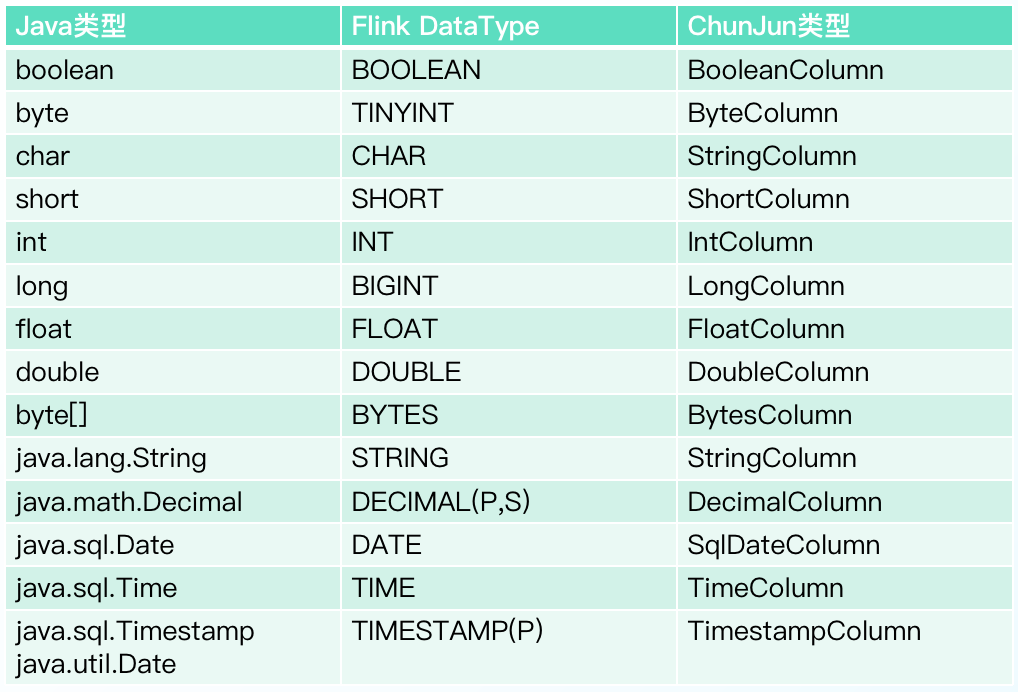Select the float cell

(44, 330)
